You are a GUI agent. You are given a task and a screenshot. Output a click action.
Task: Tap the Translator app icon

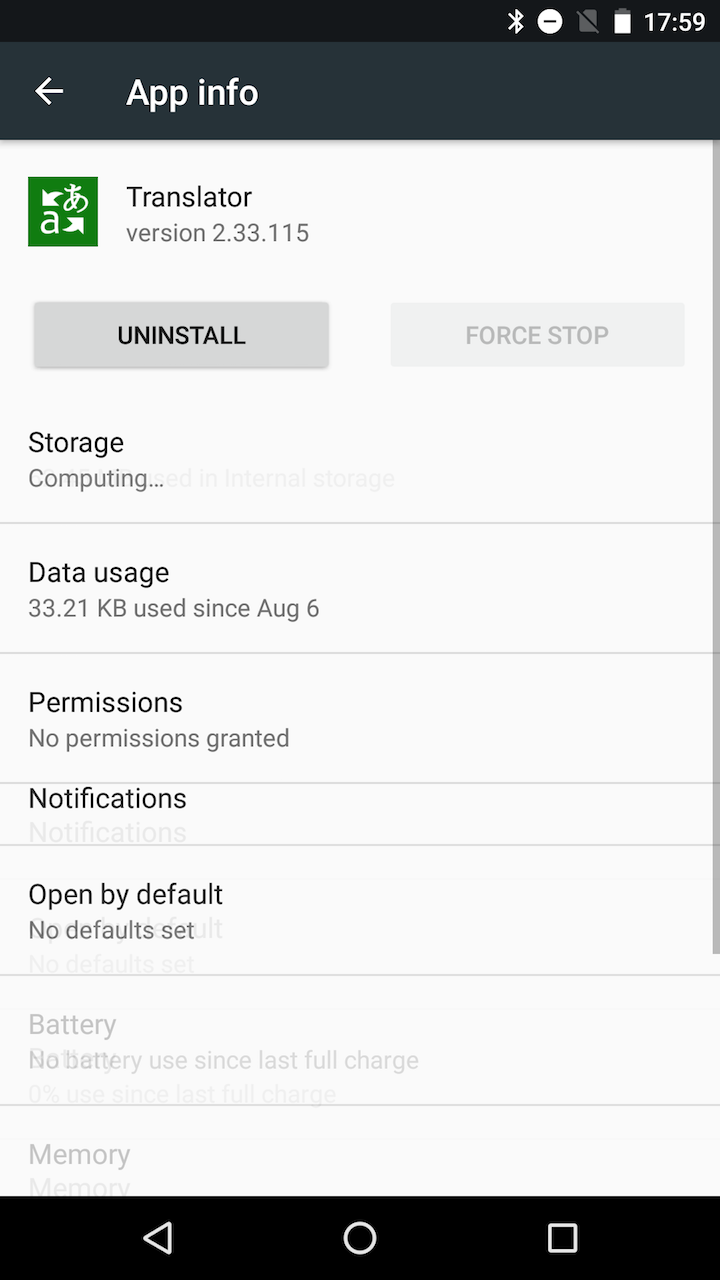[62, 211]
